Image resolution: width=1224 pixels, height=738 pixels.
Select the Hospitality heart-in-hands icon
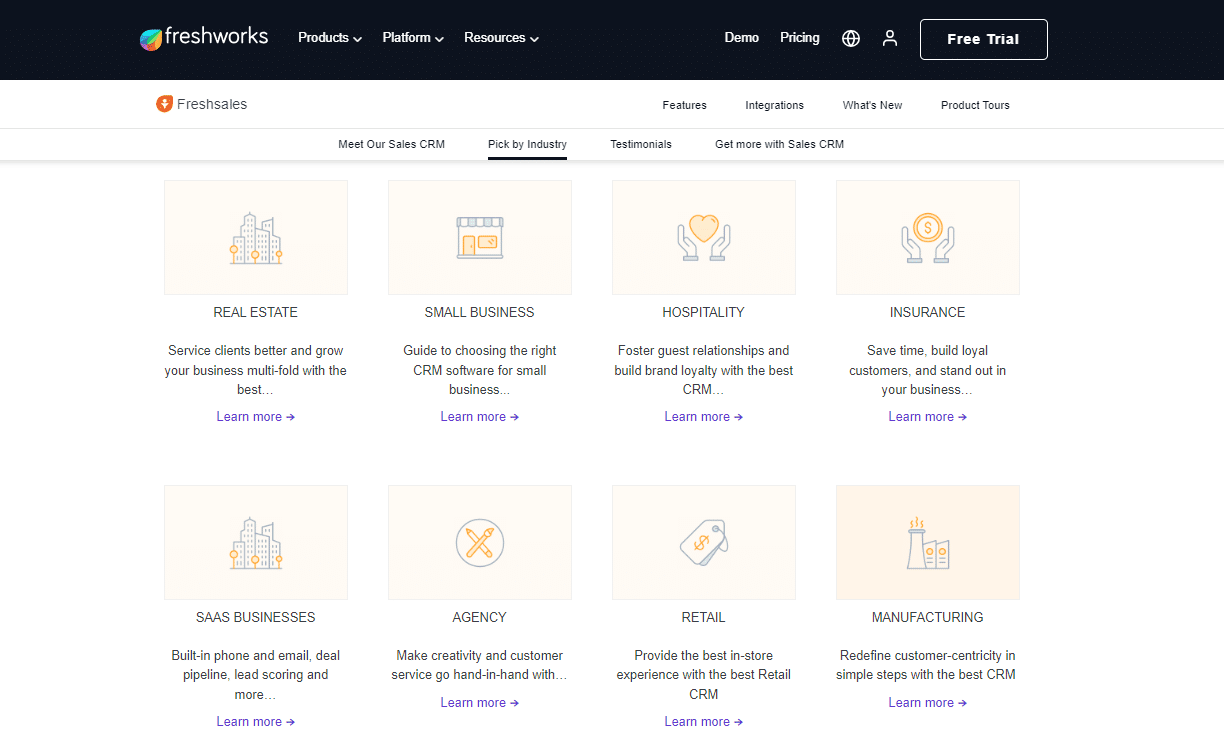(x=704, y=238)
